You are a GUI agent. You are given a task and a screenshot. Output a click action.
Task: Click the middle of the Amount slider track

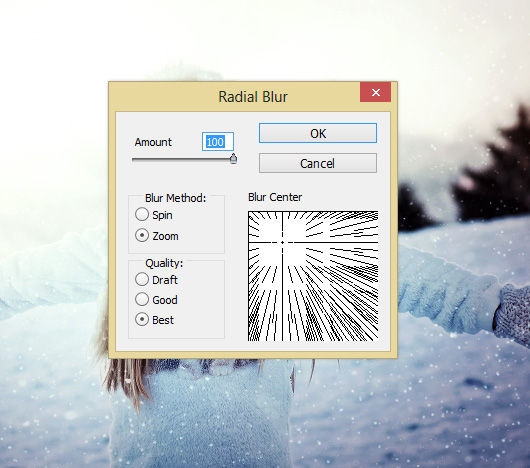point(183,159)
